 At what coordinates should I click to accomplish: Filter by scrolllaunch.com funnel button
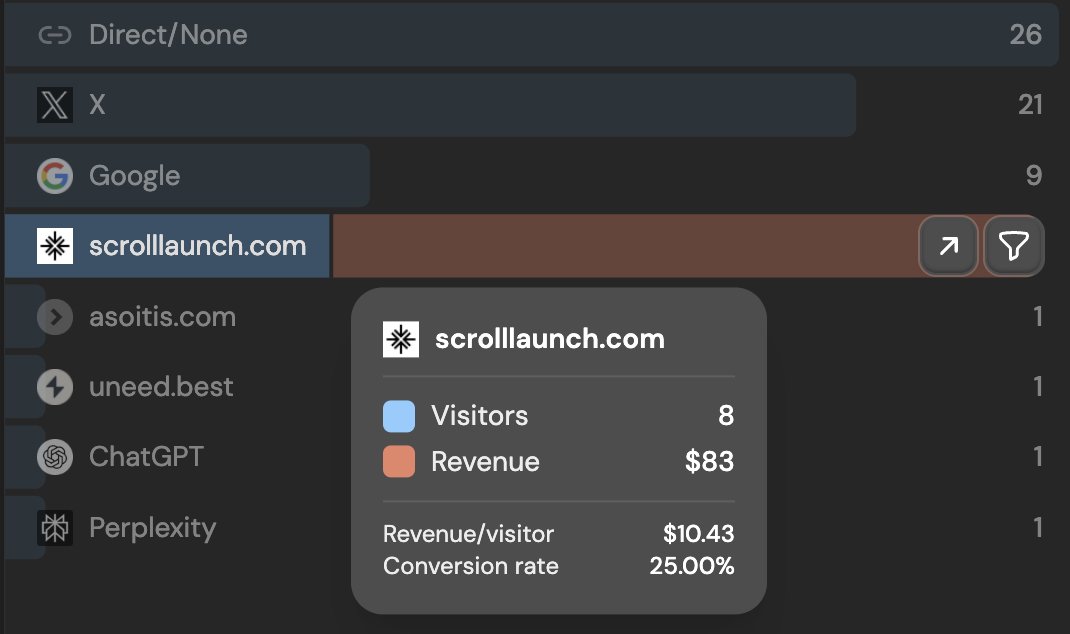coord(1013,246)
